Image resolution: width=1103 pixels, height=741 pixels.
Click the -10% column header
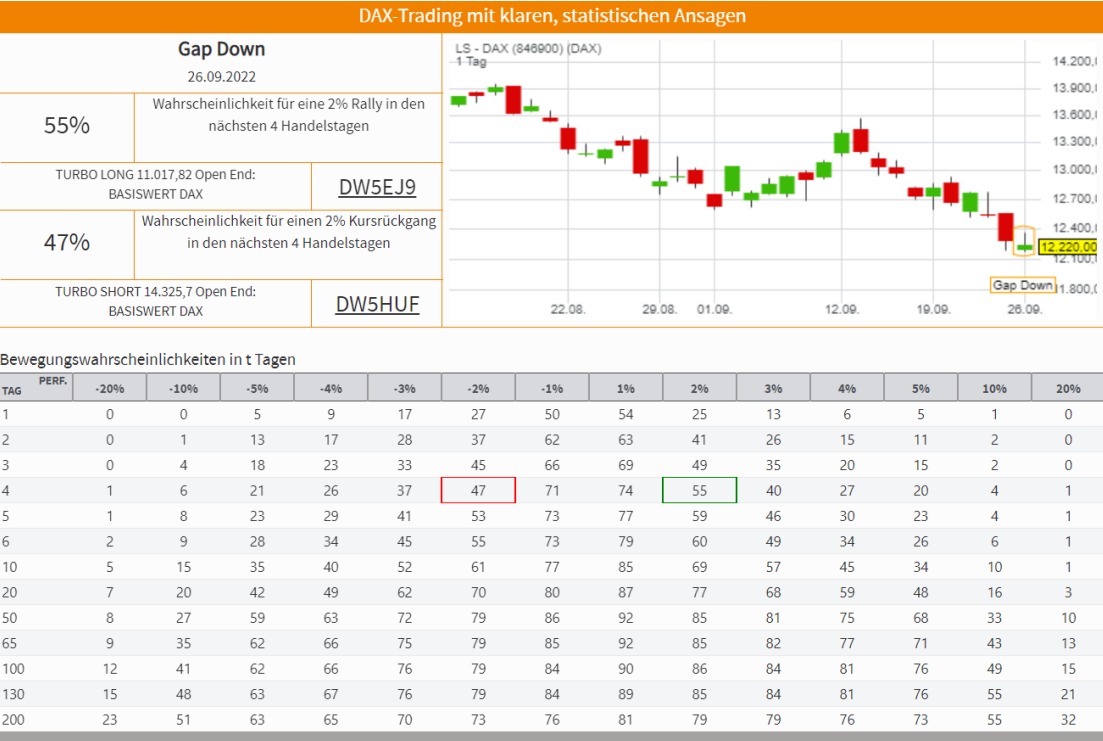[x=184, y=388]
